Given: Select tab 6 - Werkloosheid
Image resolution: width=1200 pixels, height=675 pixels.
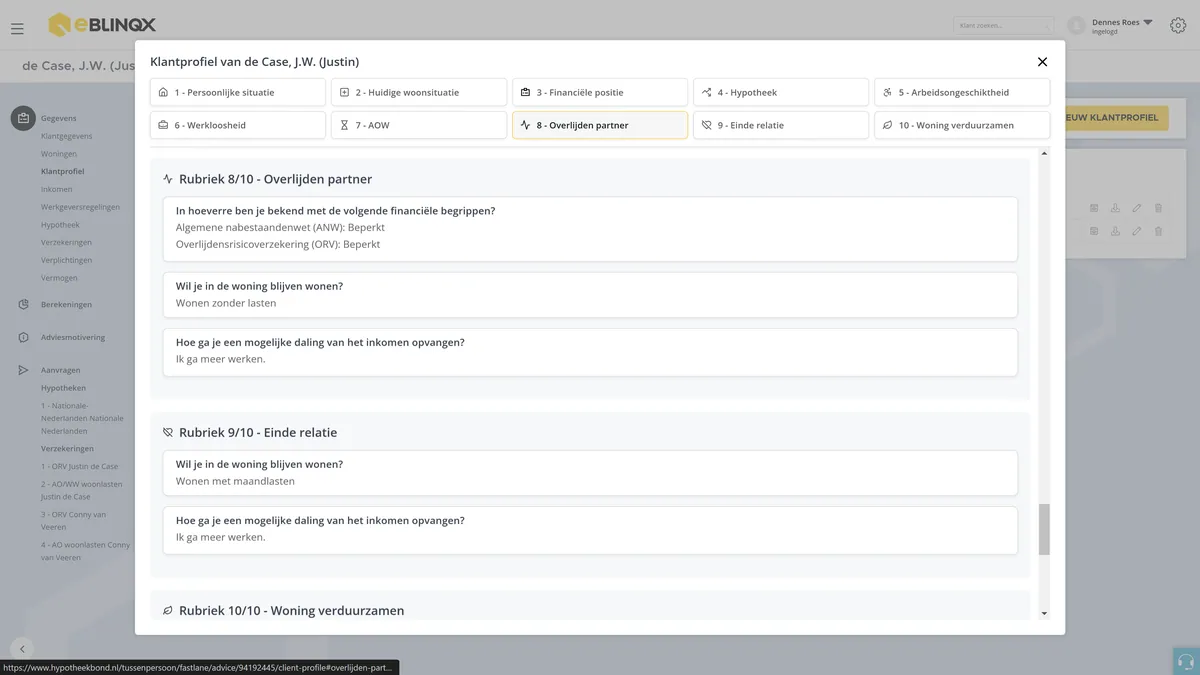Looking at the screenshot, I should (x=238, y=125).
